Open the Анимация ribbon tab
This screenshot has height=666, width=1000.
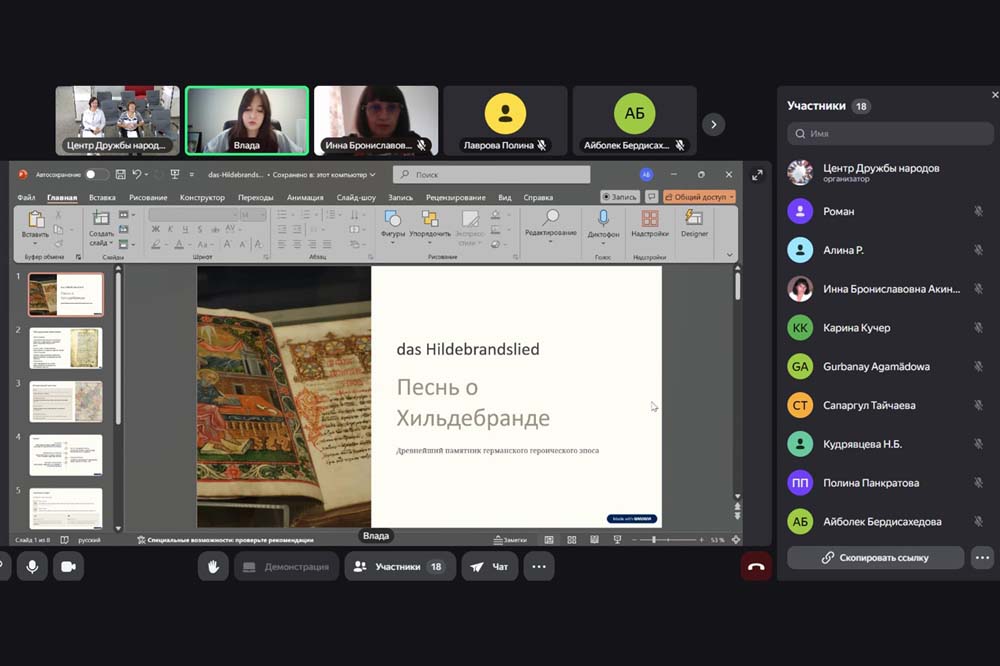pos(305,197)
